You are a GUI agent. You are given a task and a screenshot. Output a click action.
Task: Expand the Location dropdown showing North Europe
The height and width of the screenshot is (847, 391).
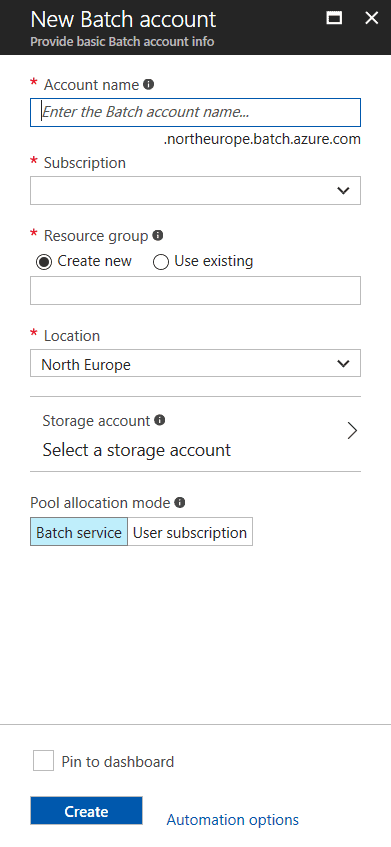tap(196, 363)
